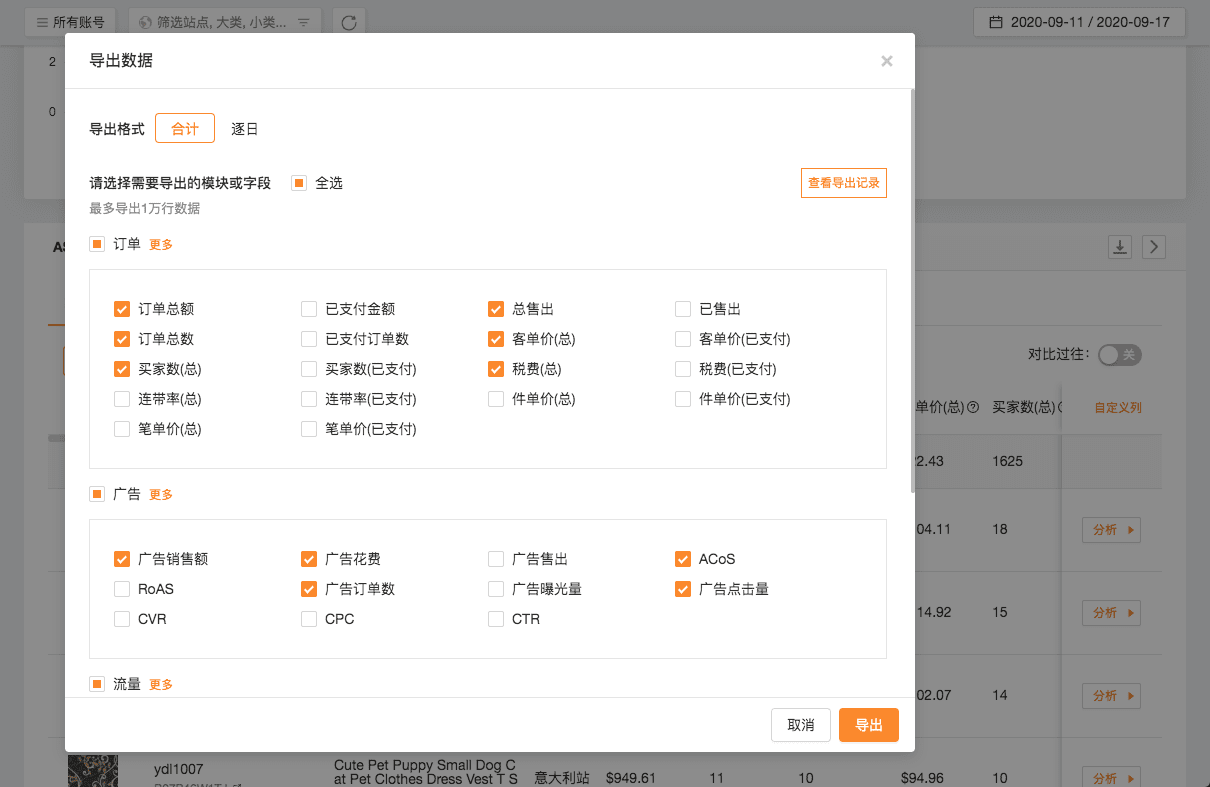This screenshot has height=787, width=1210.
Task: Open 查看导出记录 export history
Action: [843, 183]
